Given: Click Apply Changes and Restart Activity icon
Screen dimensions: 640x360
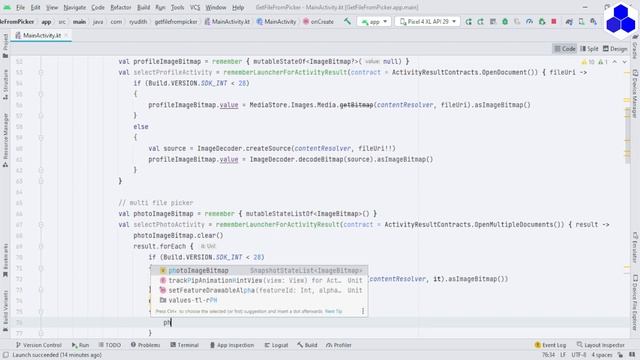Looking at the screenshot, I should pos(480,22).
